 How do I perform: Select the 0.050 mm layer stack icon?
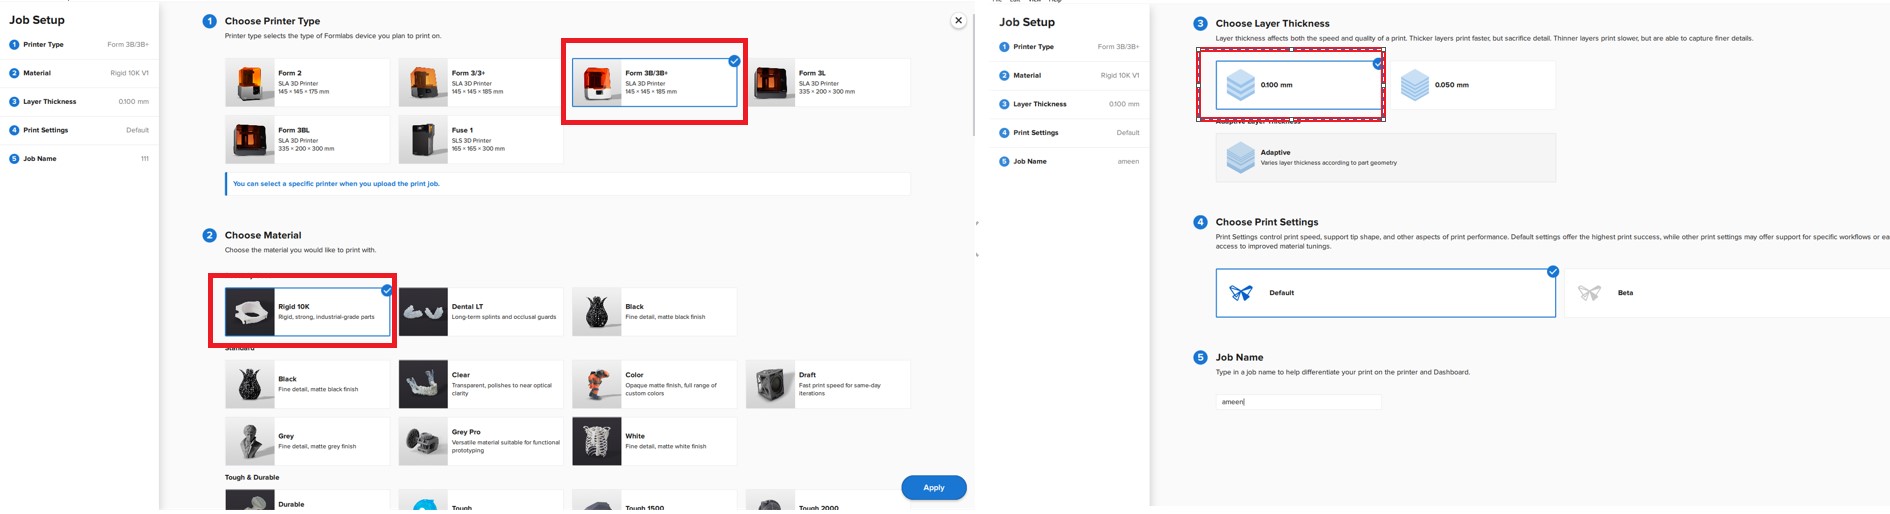(x=1414, y=85)
